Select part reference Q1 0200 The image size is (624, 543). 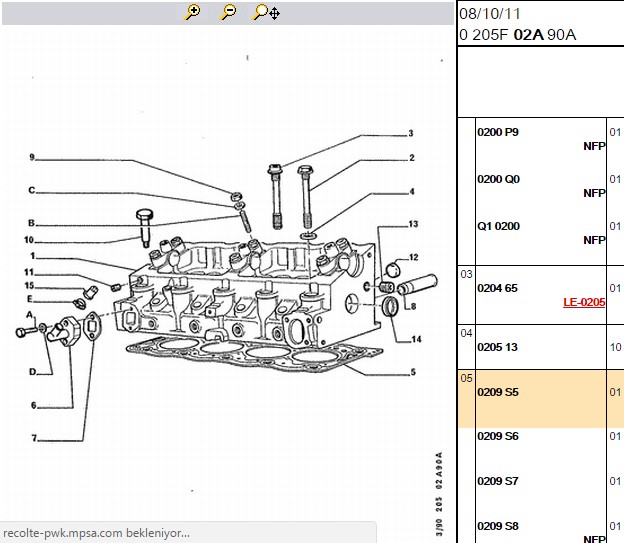coord(499,226)
